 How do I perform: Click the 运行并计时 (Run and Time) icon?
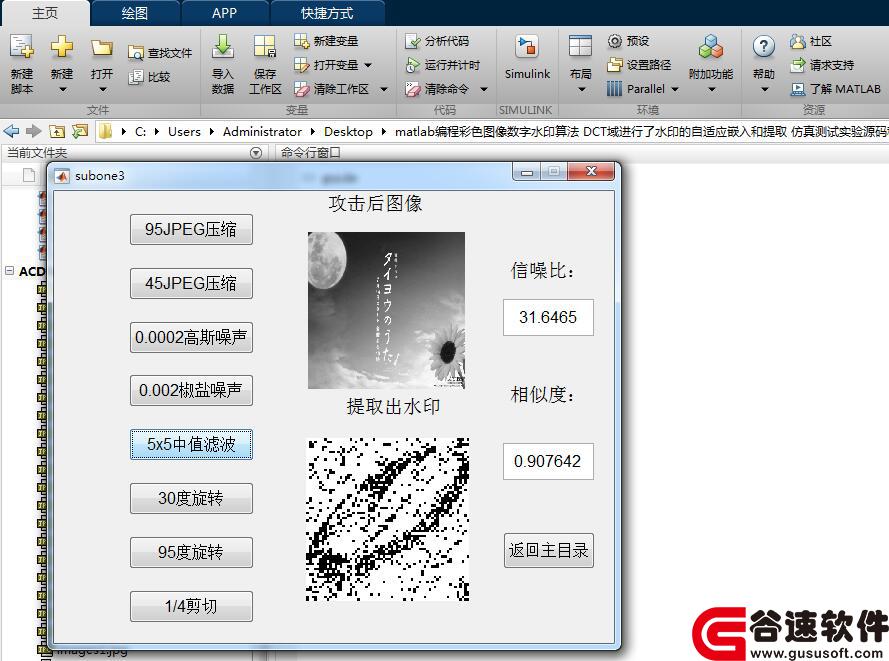[412, 65]
